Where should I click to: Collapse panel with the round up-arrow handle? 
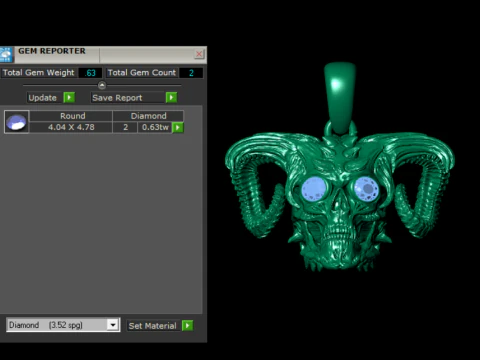pos(102,85)
